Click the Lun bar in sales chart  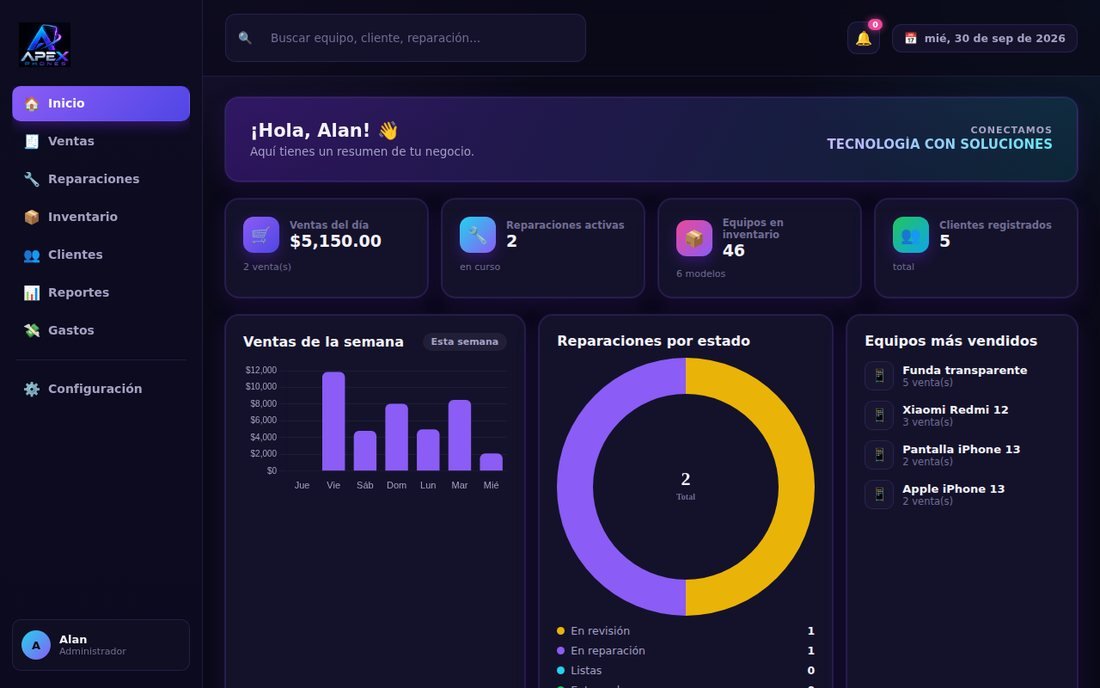point(428,450)
